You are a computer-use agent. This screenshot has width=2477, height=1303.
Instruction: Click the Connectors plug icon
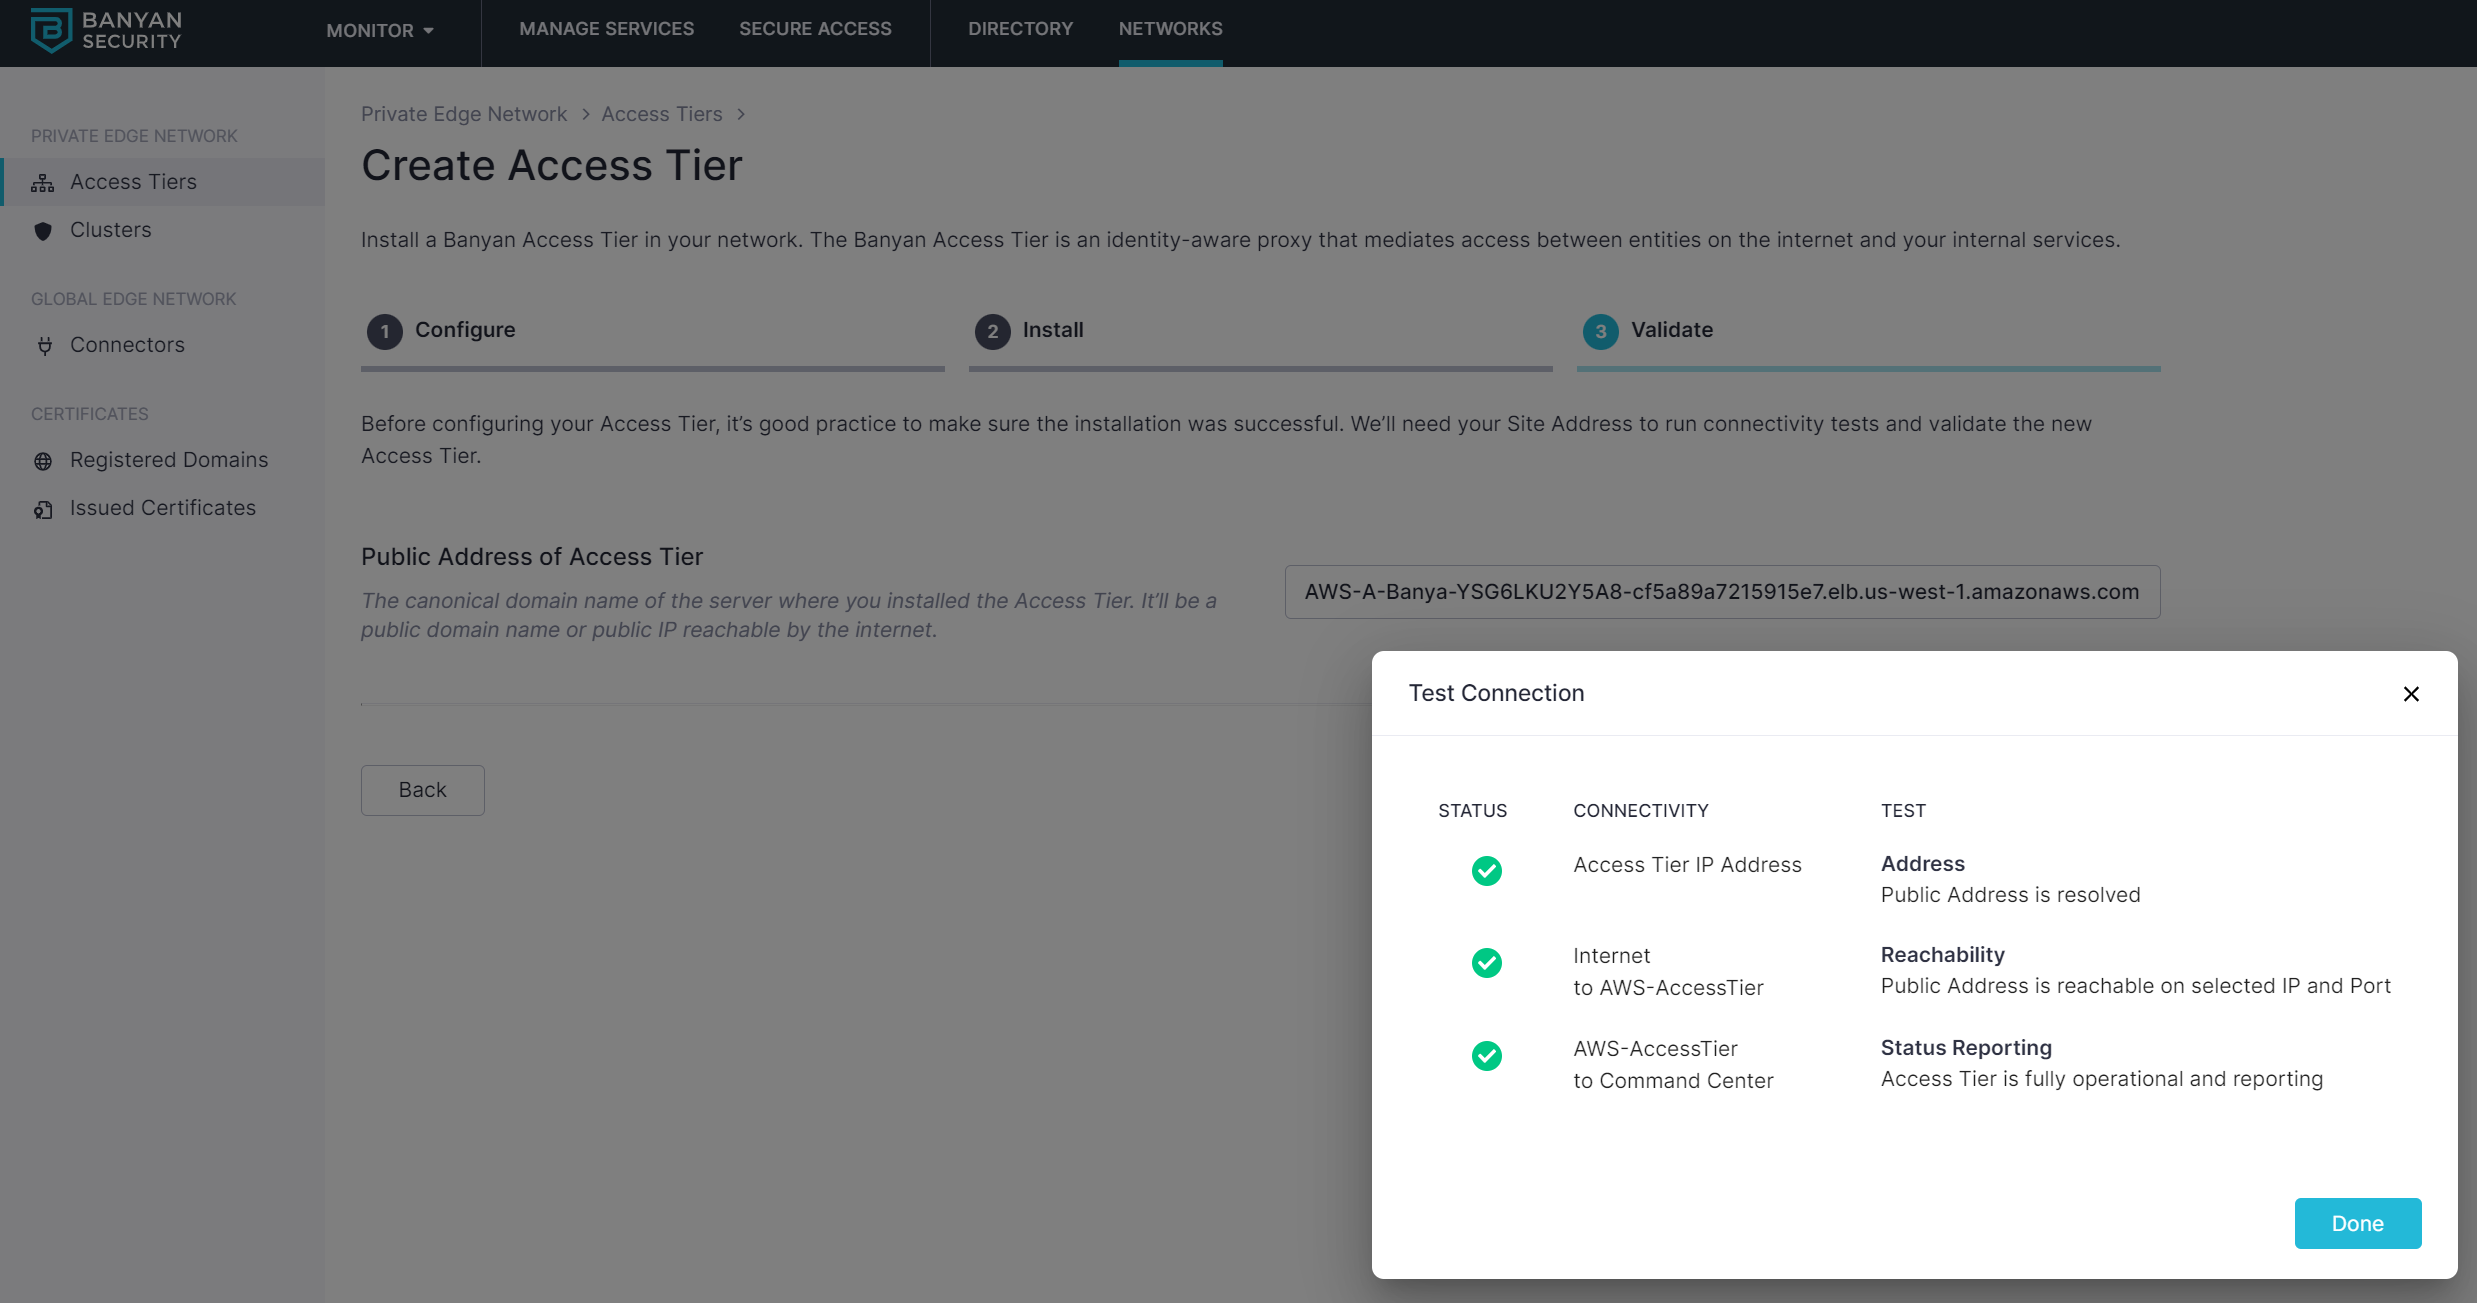(x=44, y=346)
